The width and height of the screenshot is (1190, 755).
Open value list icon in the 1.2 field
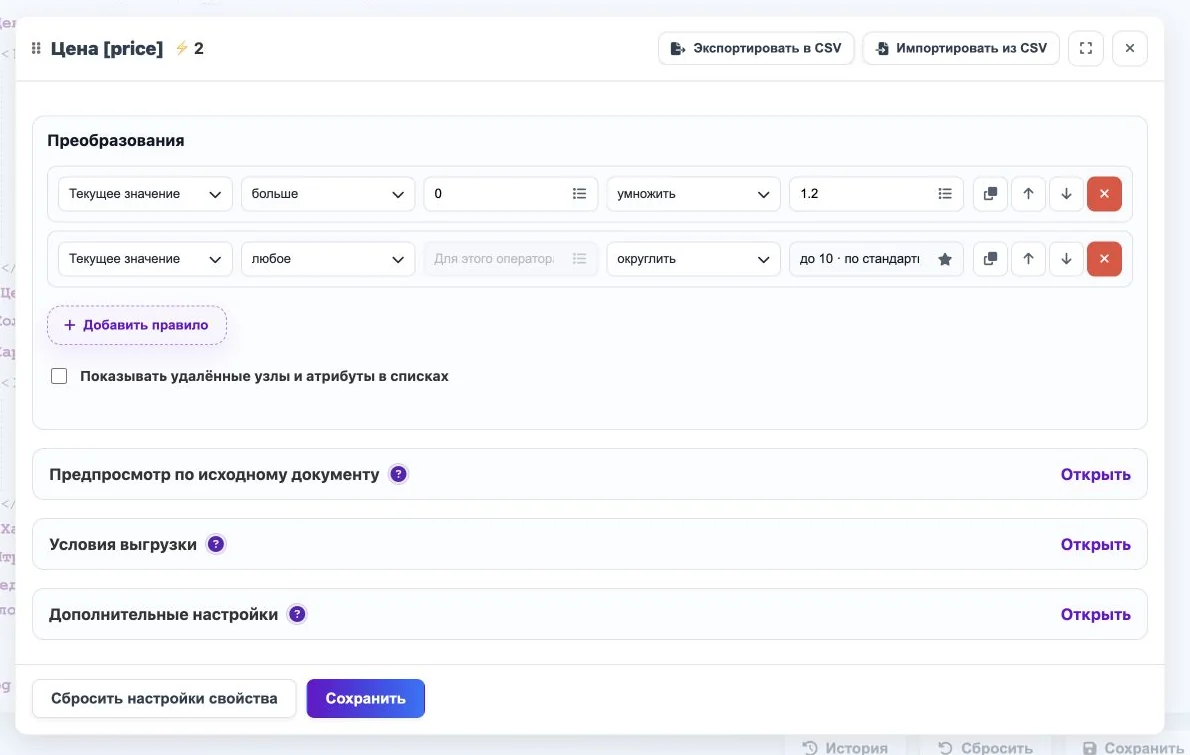coord(944,193)
